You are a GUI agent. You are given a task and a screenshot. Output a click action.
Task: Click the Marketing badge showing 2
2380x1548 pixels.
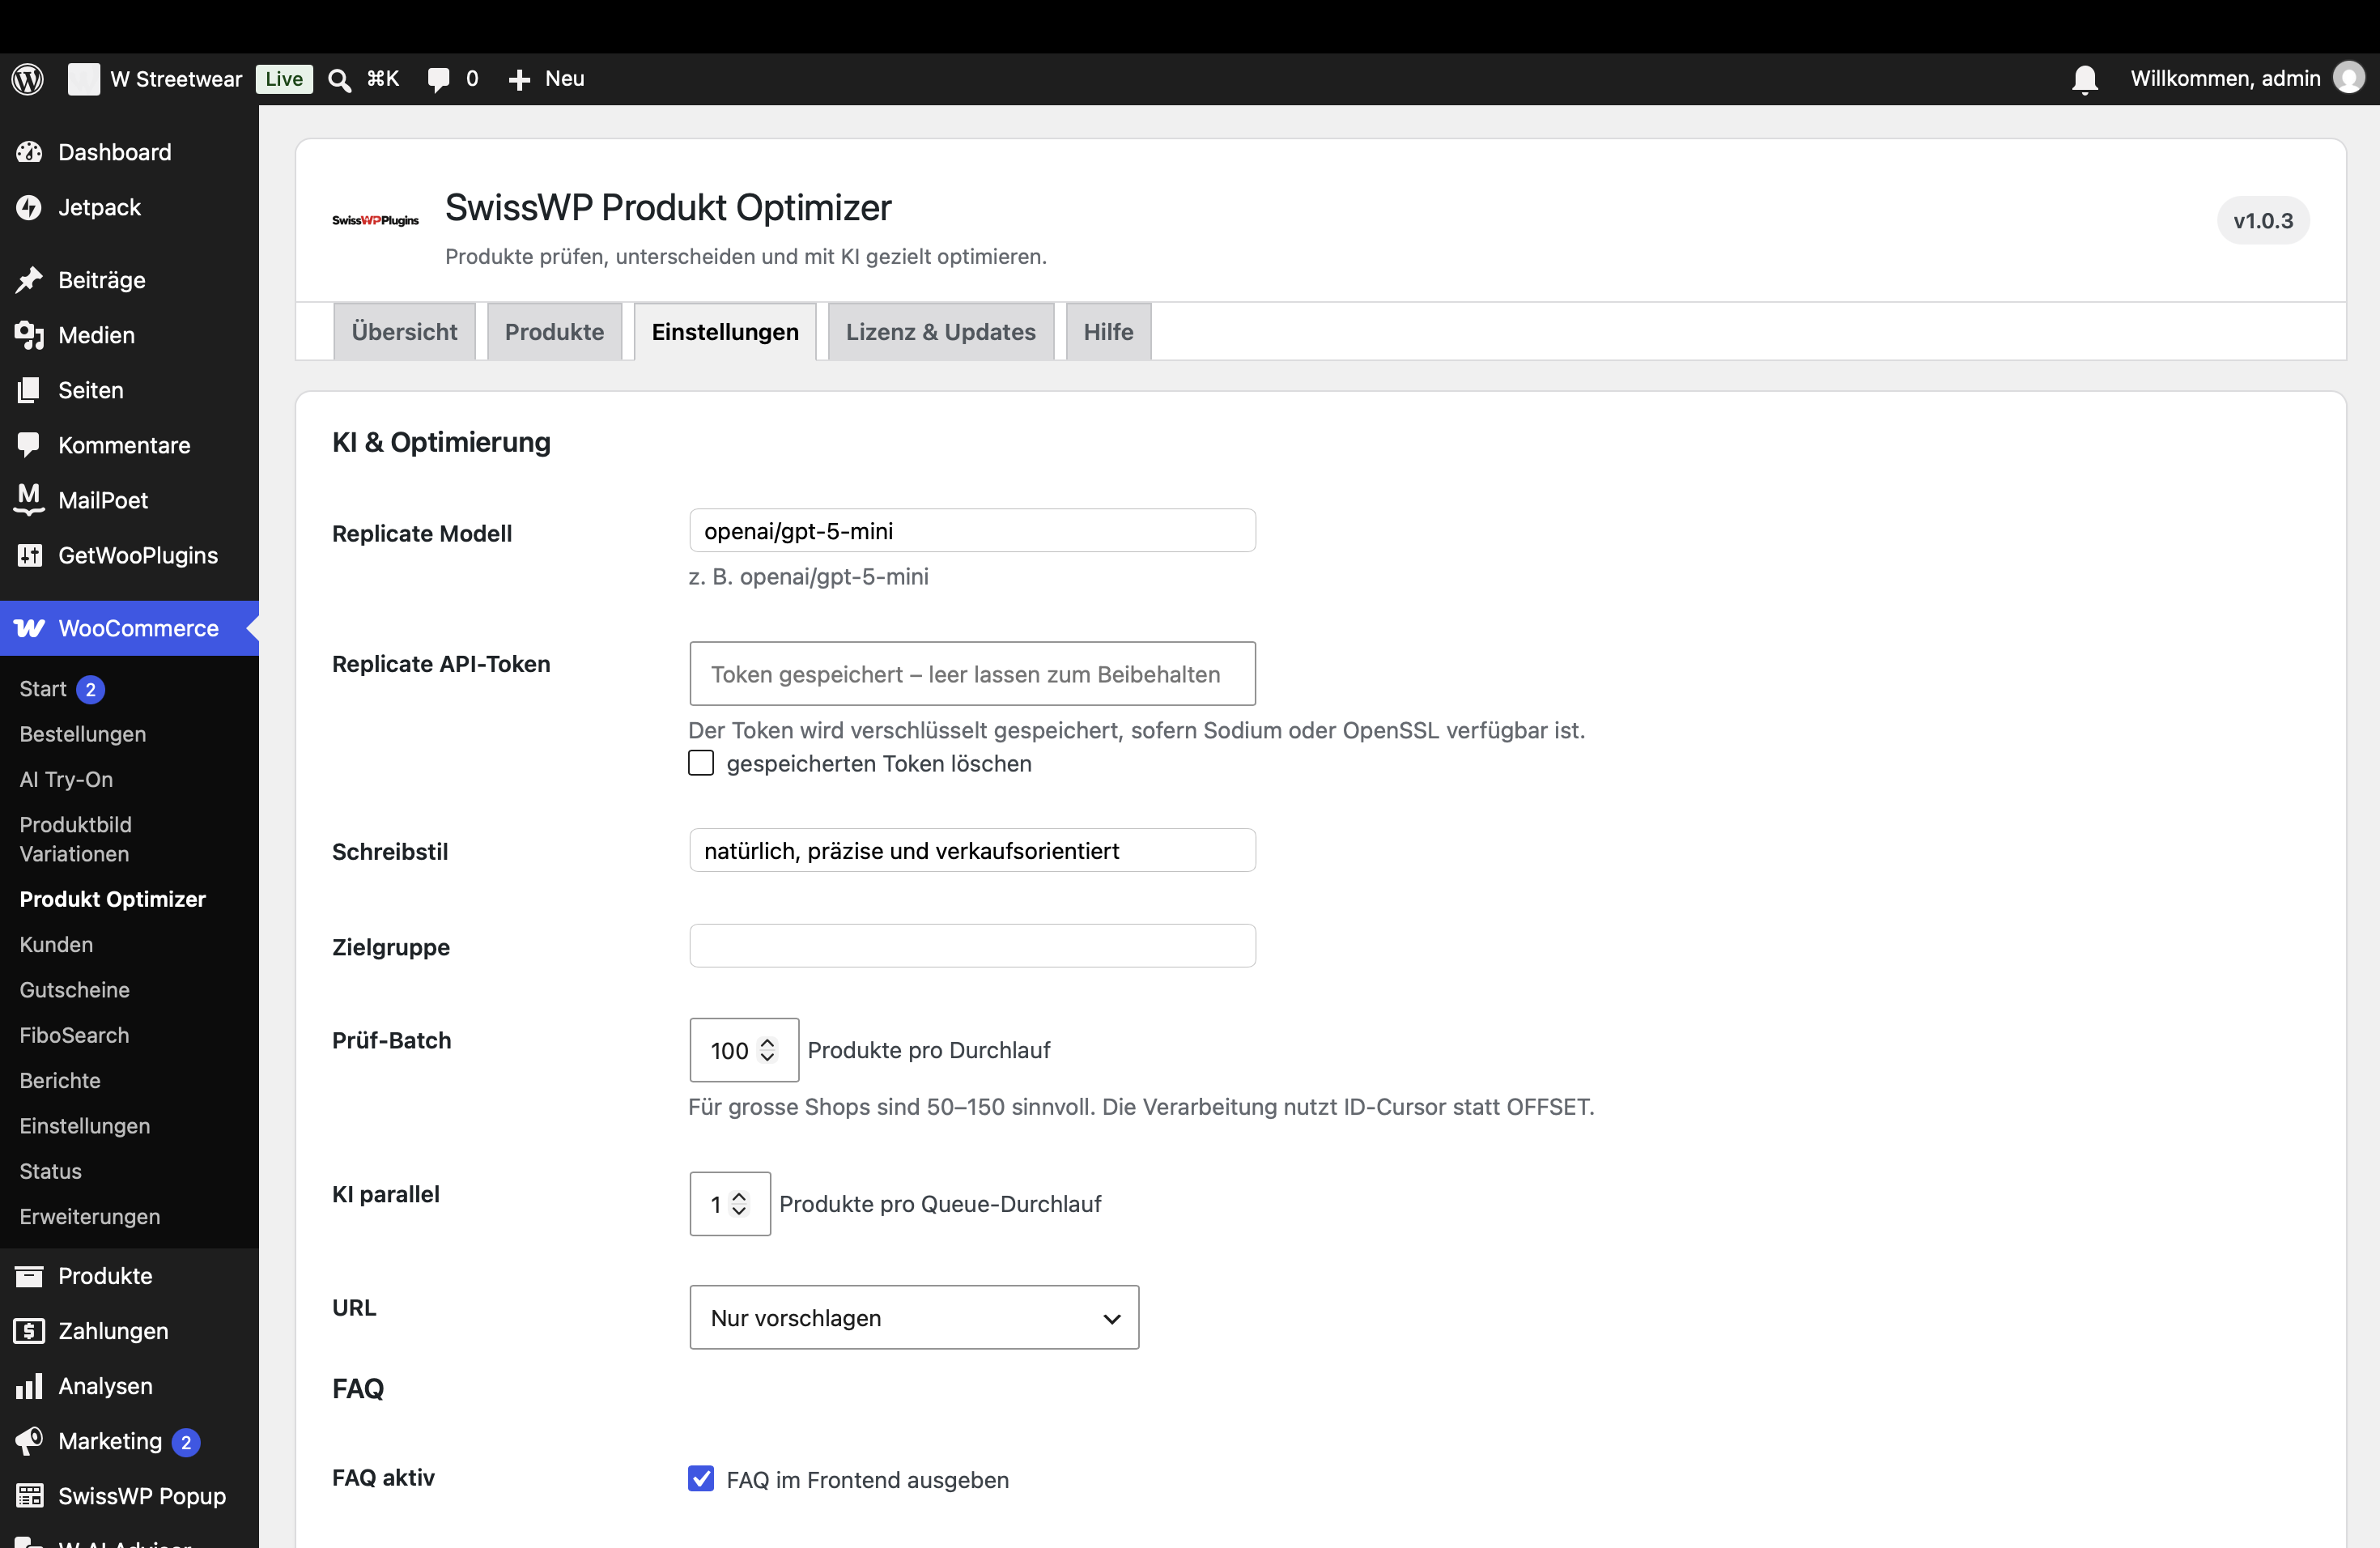(186, 1442)
